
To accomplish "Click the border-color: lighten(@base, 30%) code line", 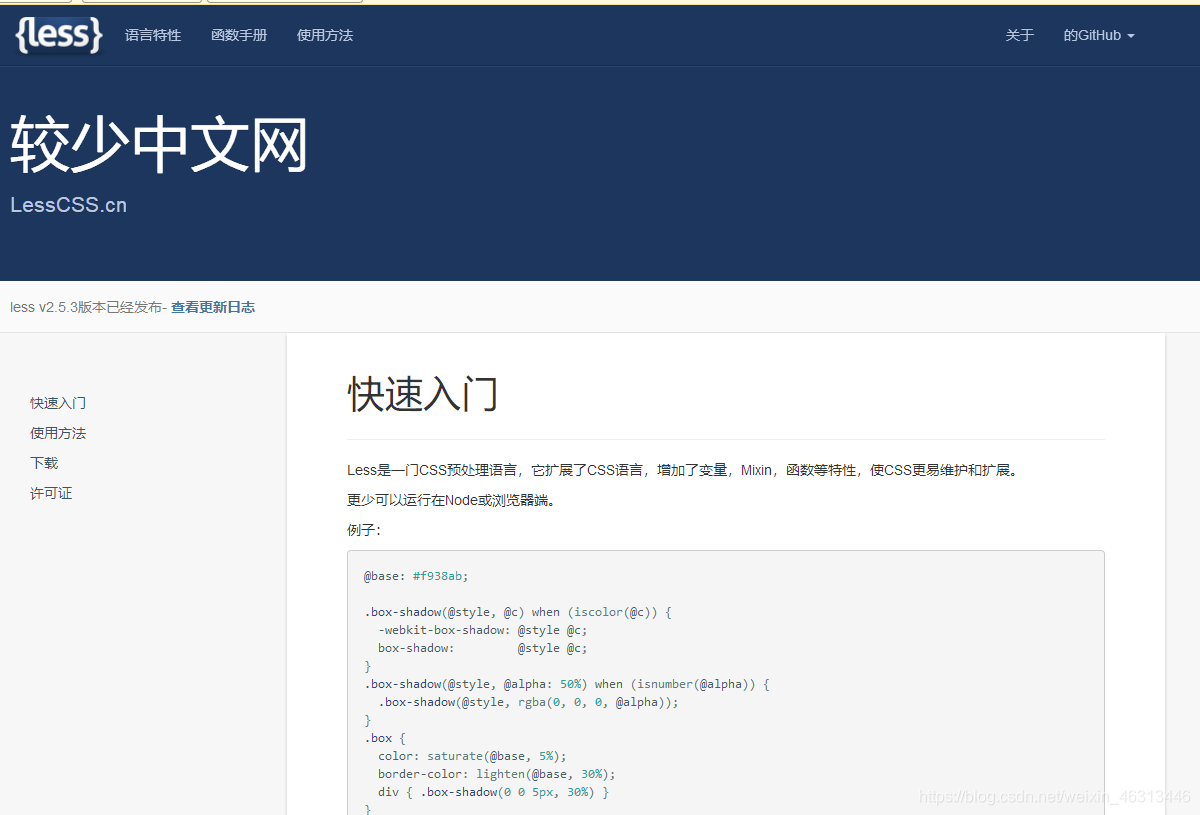I will [x=497, y=774].
